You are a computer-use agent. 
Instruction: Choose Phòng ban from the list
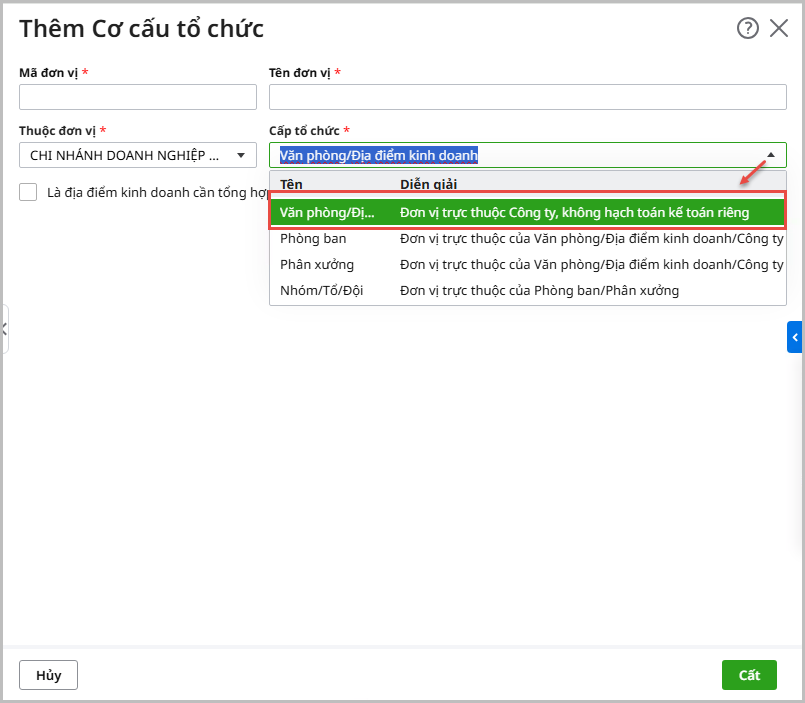(x=313, y=239)
